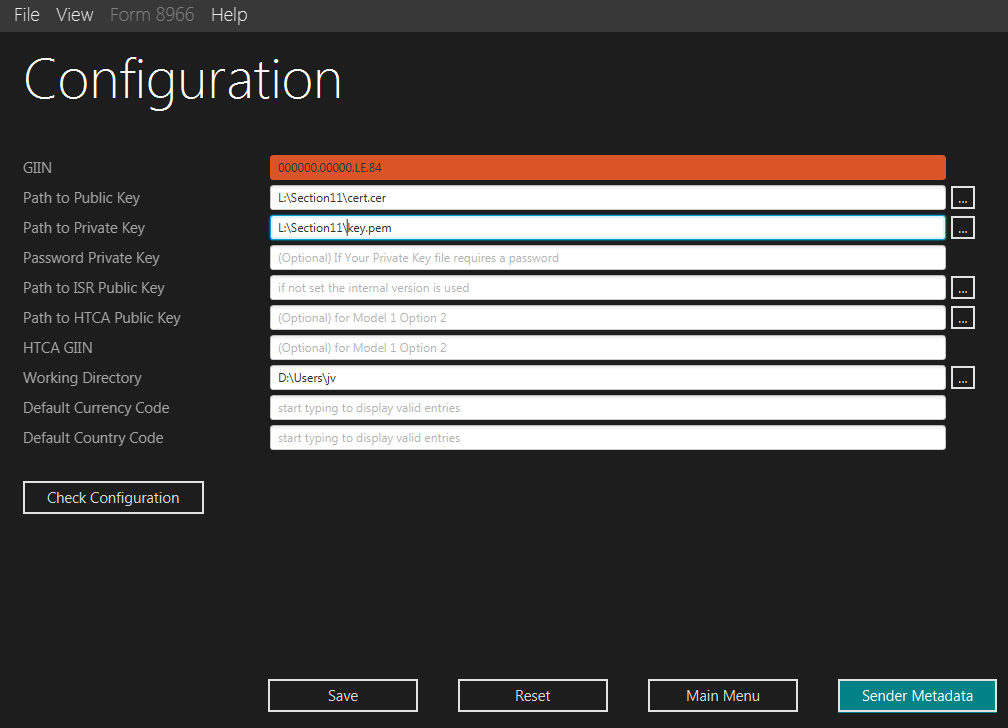
Task: Click the Path to HTCA Public Key label
Action: tap(102, 318)
